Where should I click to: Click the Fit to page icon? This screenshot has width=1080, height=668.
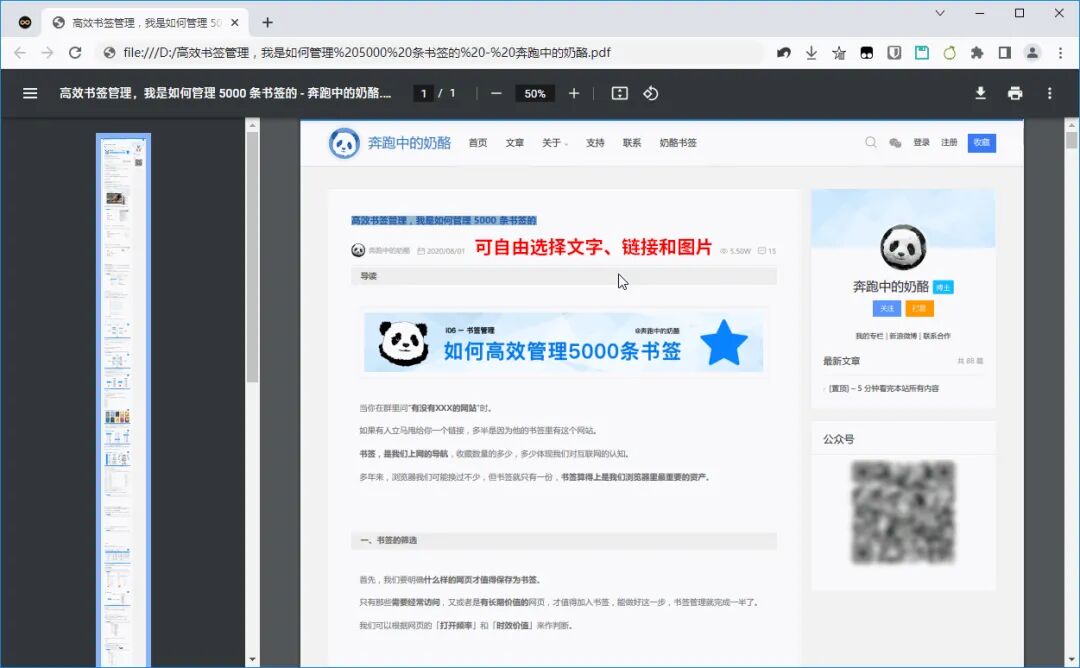pos(619,93)
